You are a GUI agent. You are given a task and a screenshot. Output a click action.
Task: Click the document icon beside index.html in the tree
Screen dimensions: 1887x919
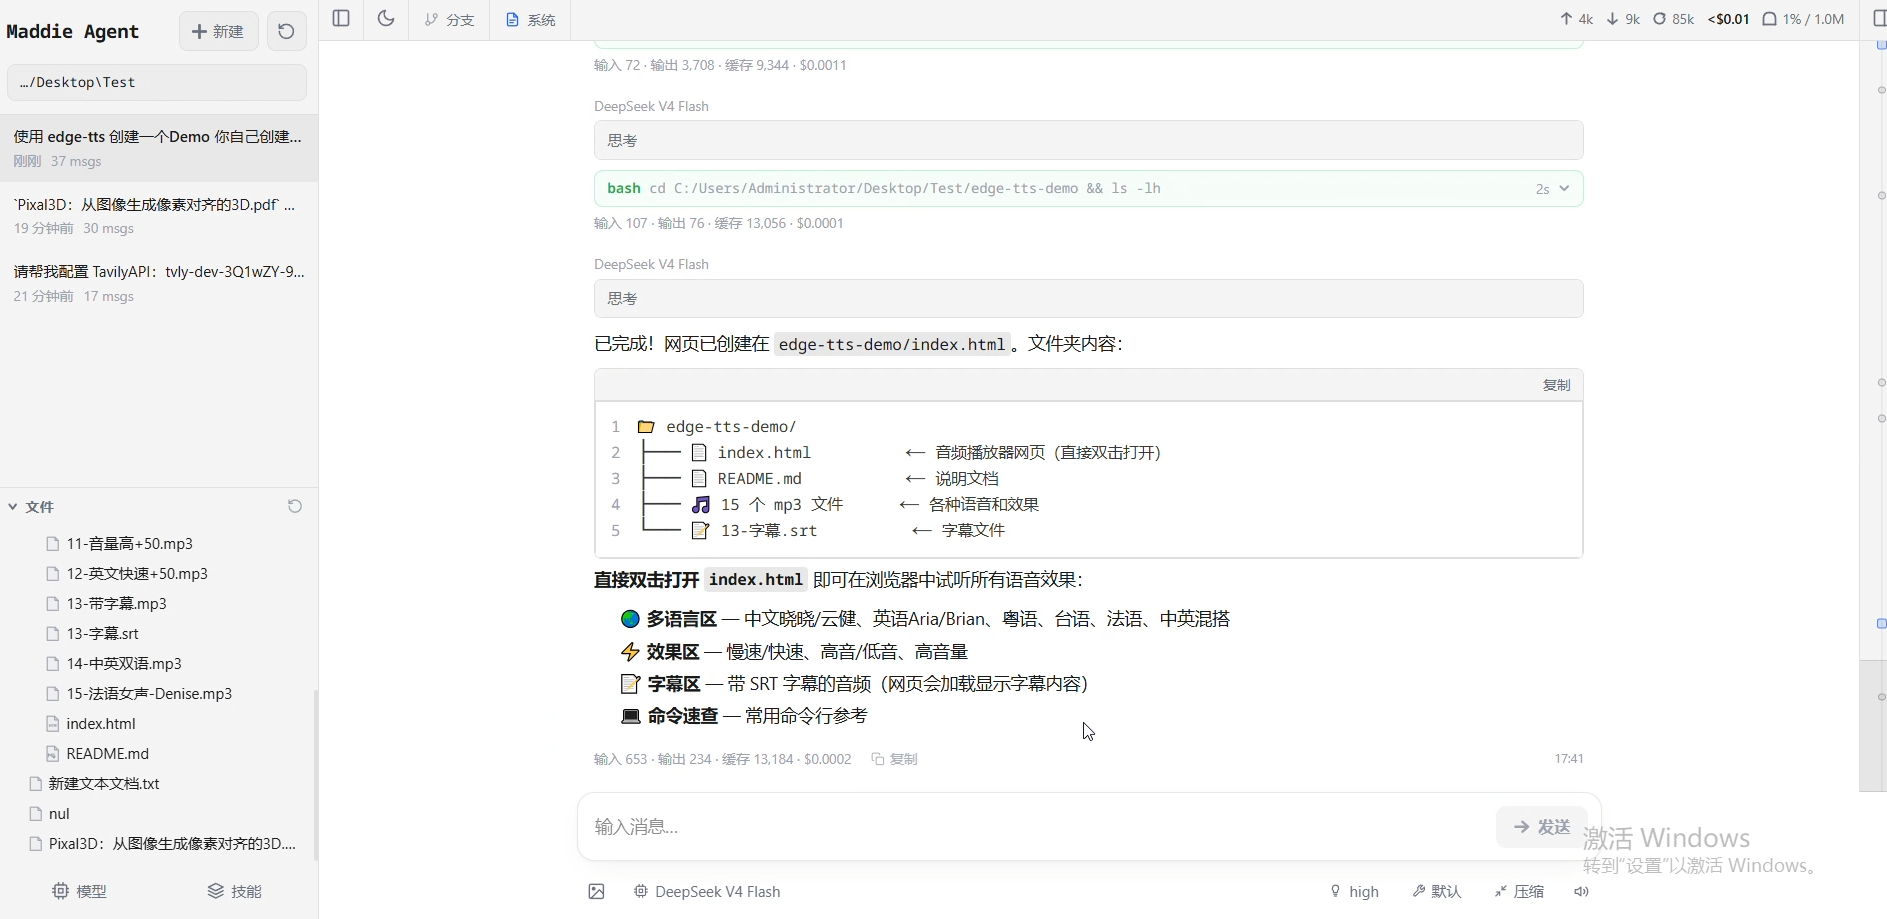tap(699, 453)
